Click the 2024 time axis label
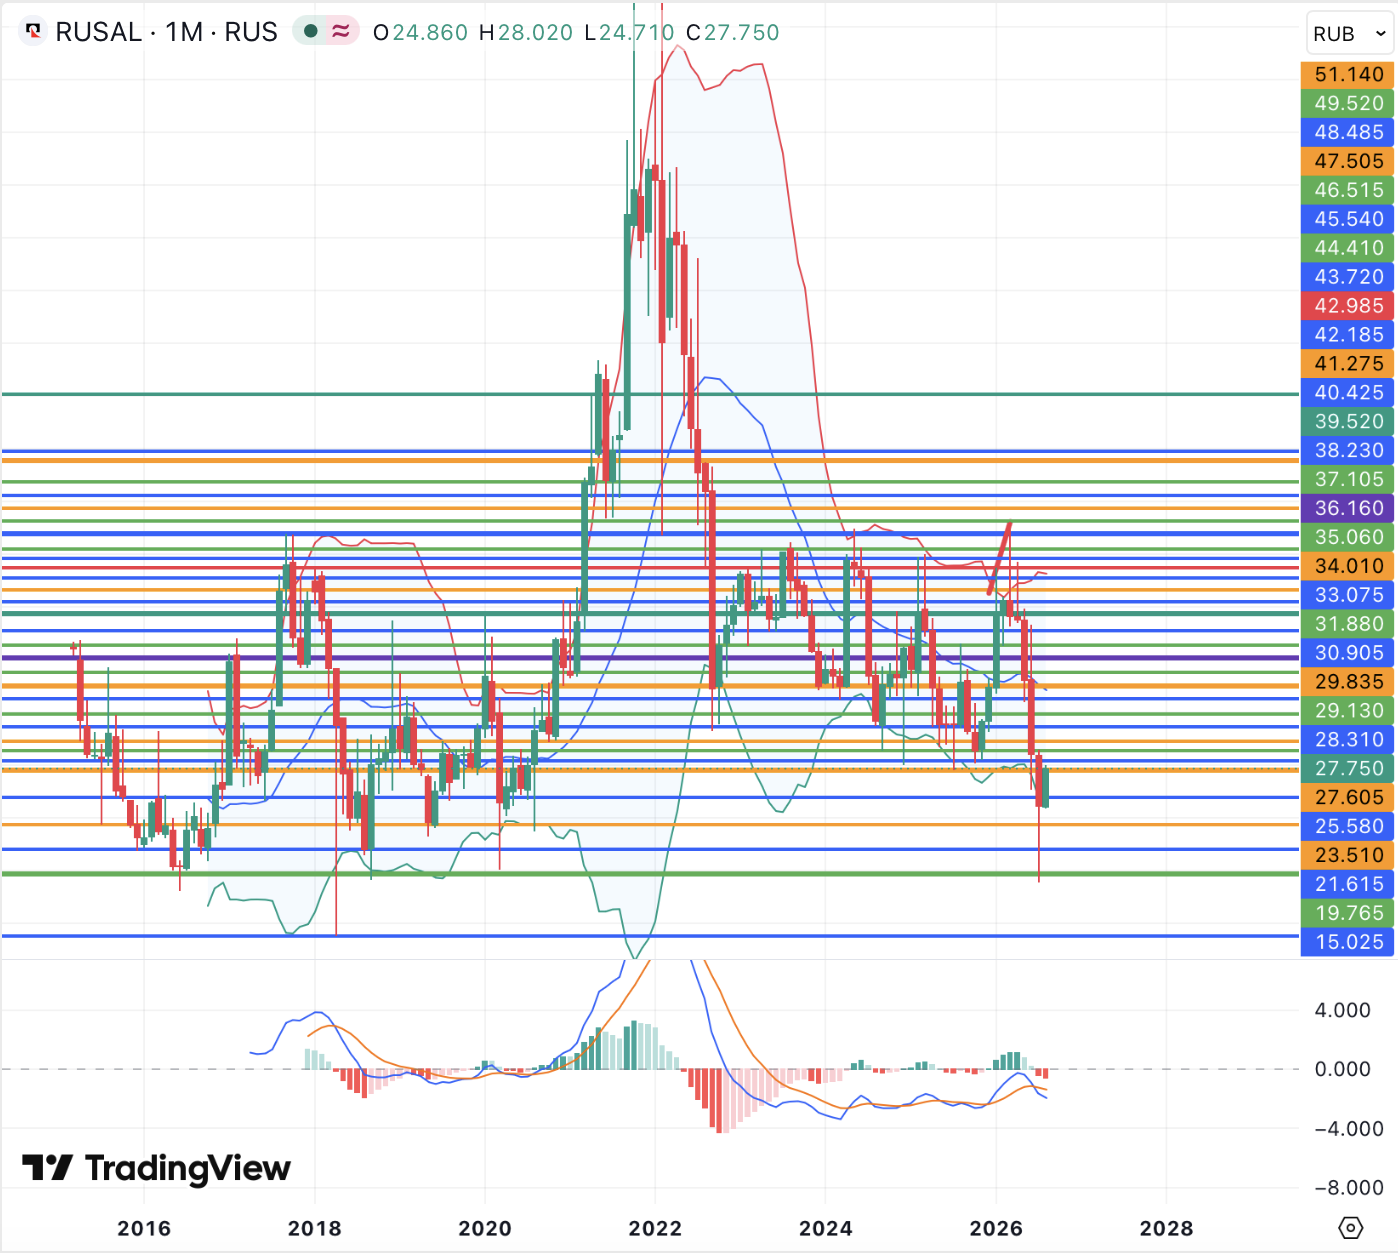The height and width of the screenshot is (1253, 1398). pos(826,1228)
